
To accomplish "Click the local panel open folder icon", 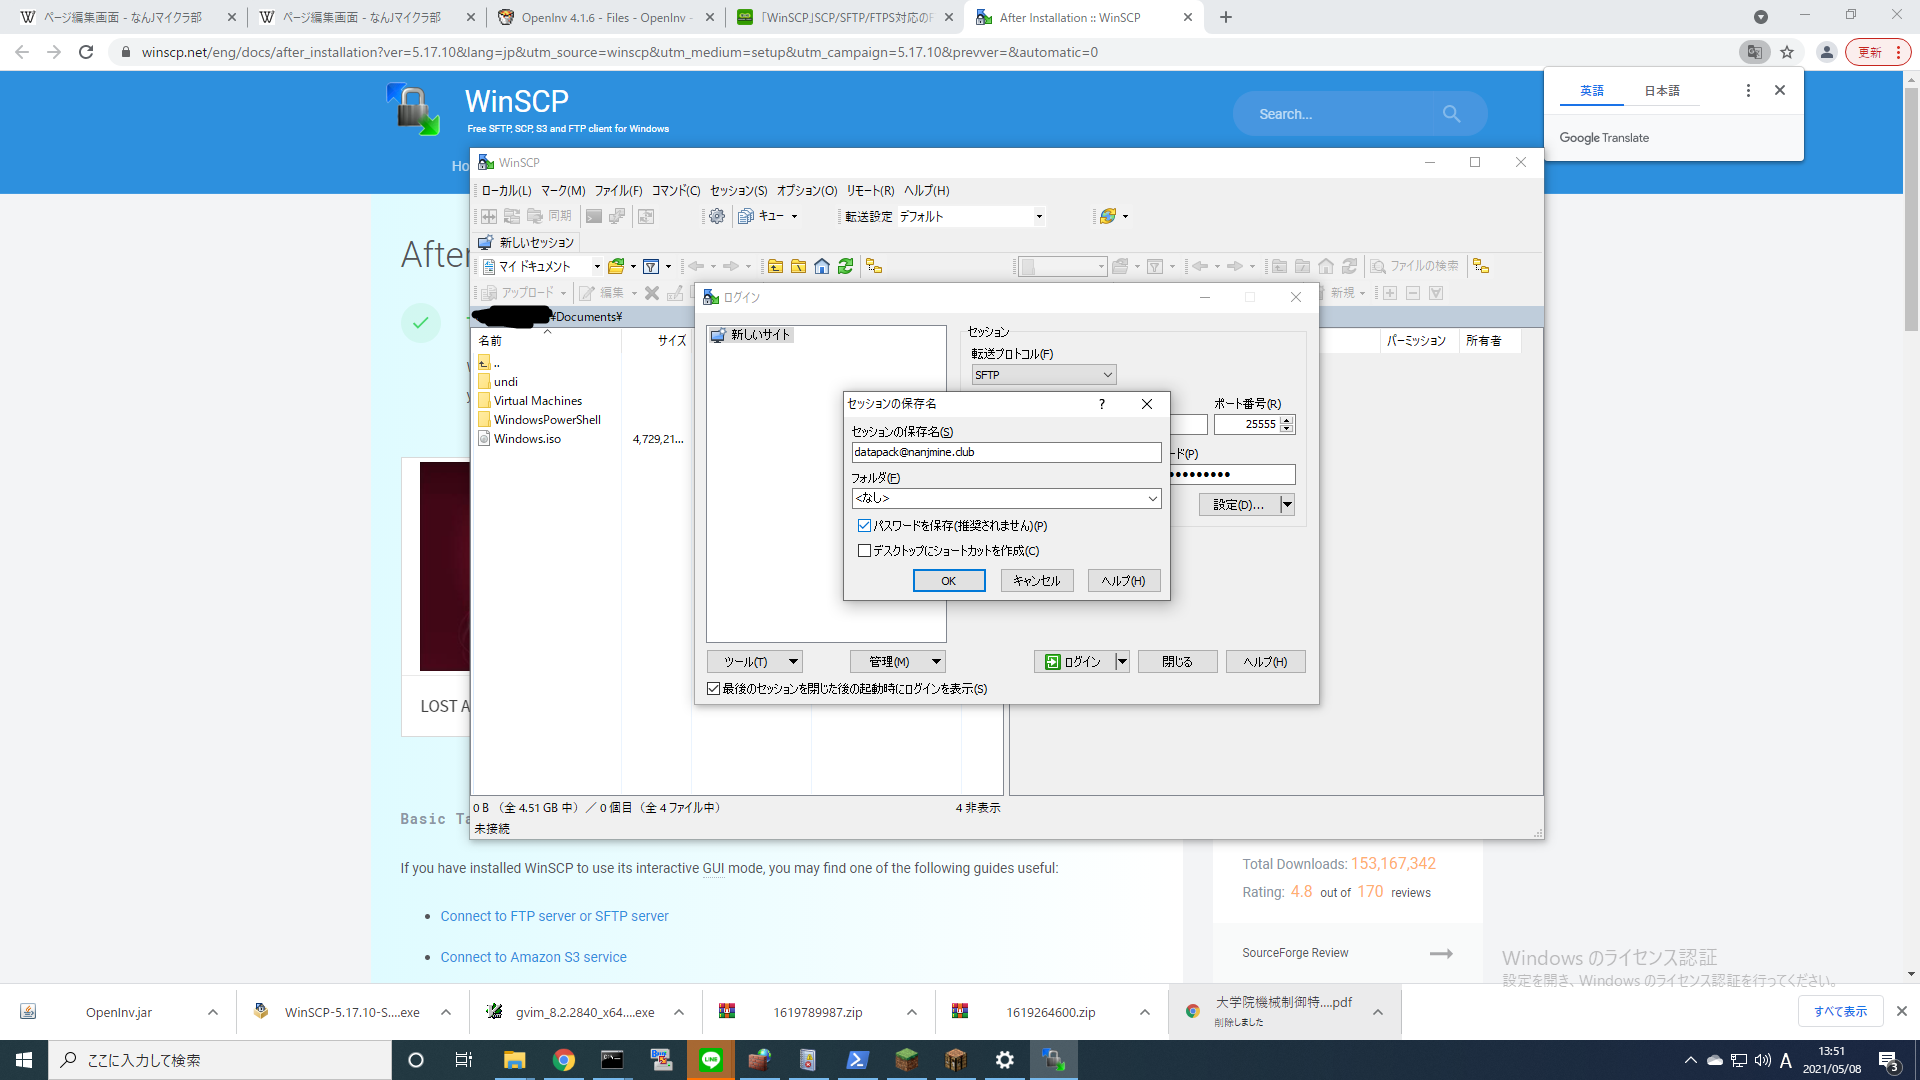I will click(617, 266).
